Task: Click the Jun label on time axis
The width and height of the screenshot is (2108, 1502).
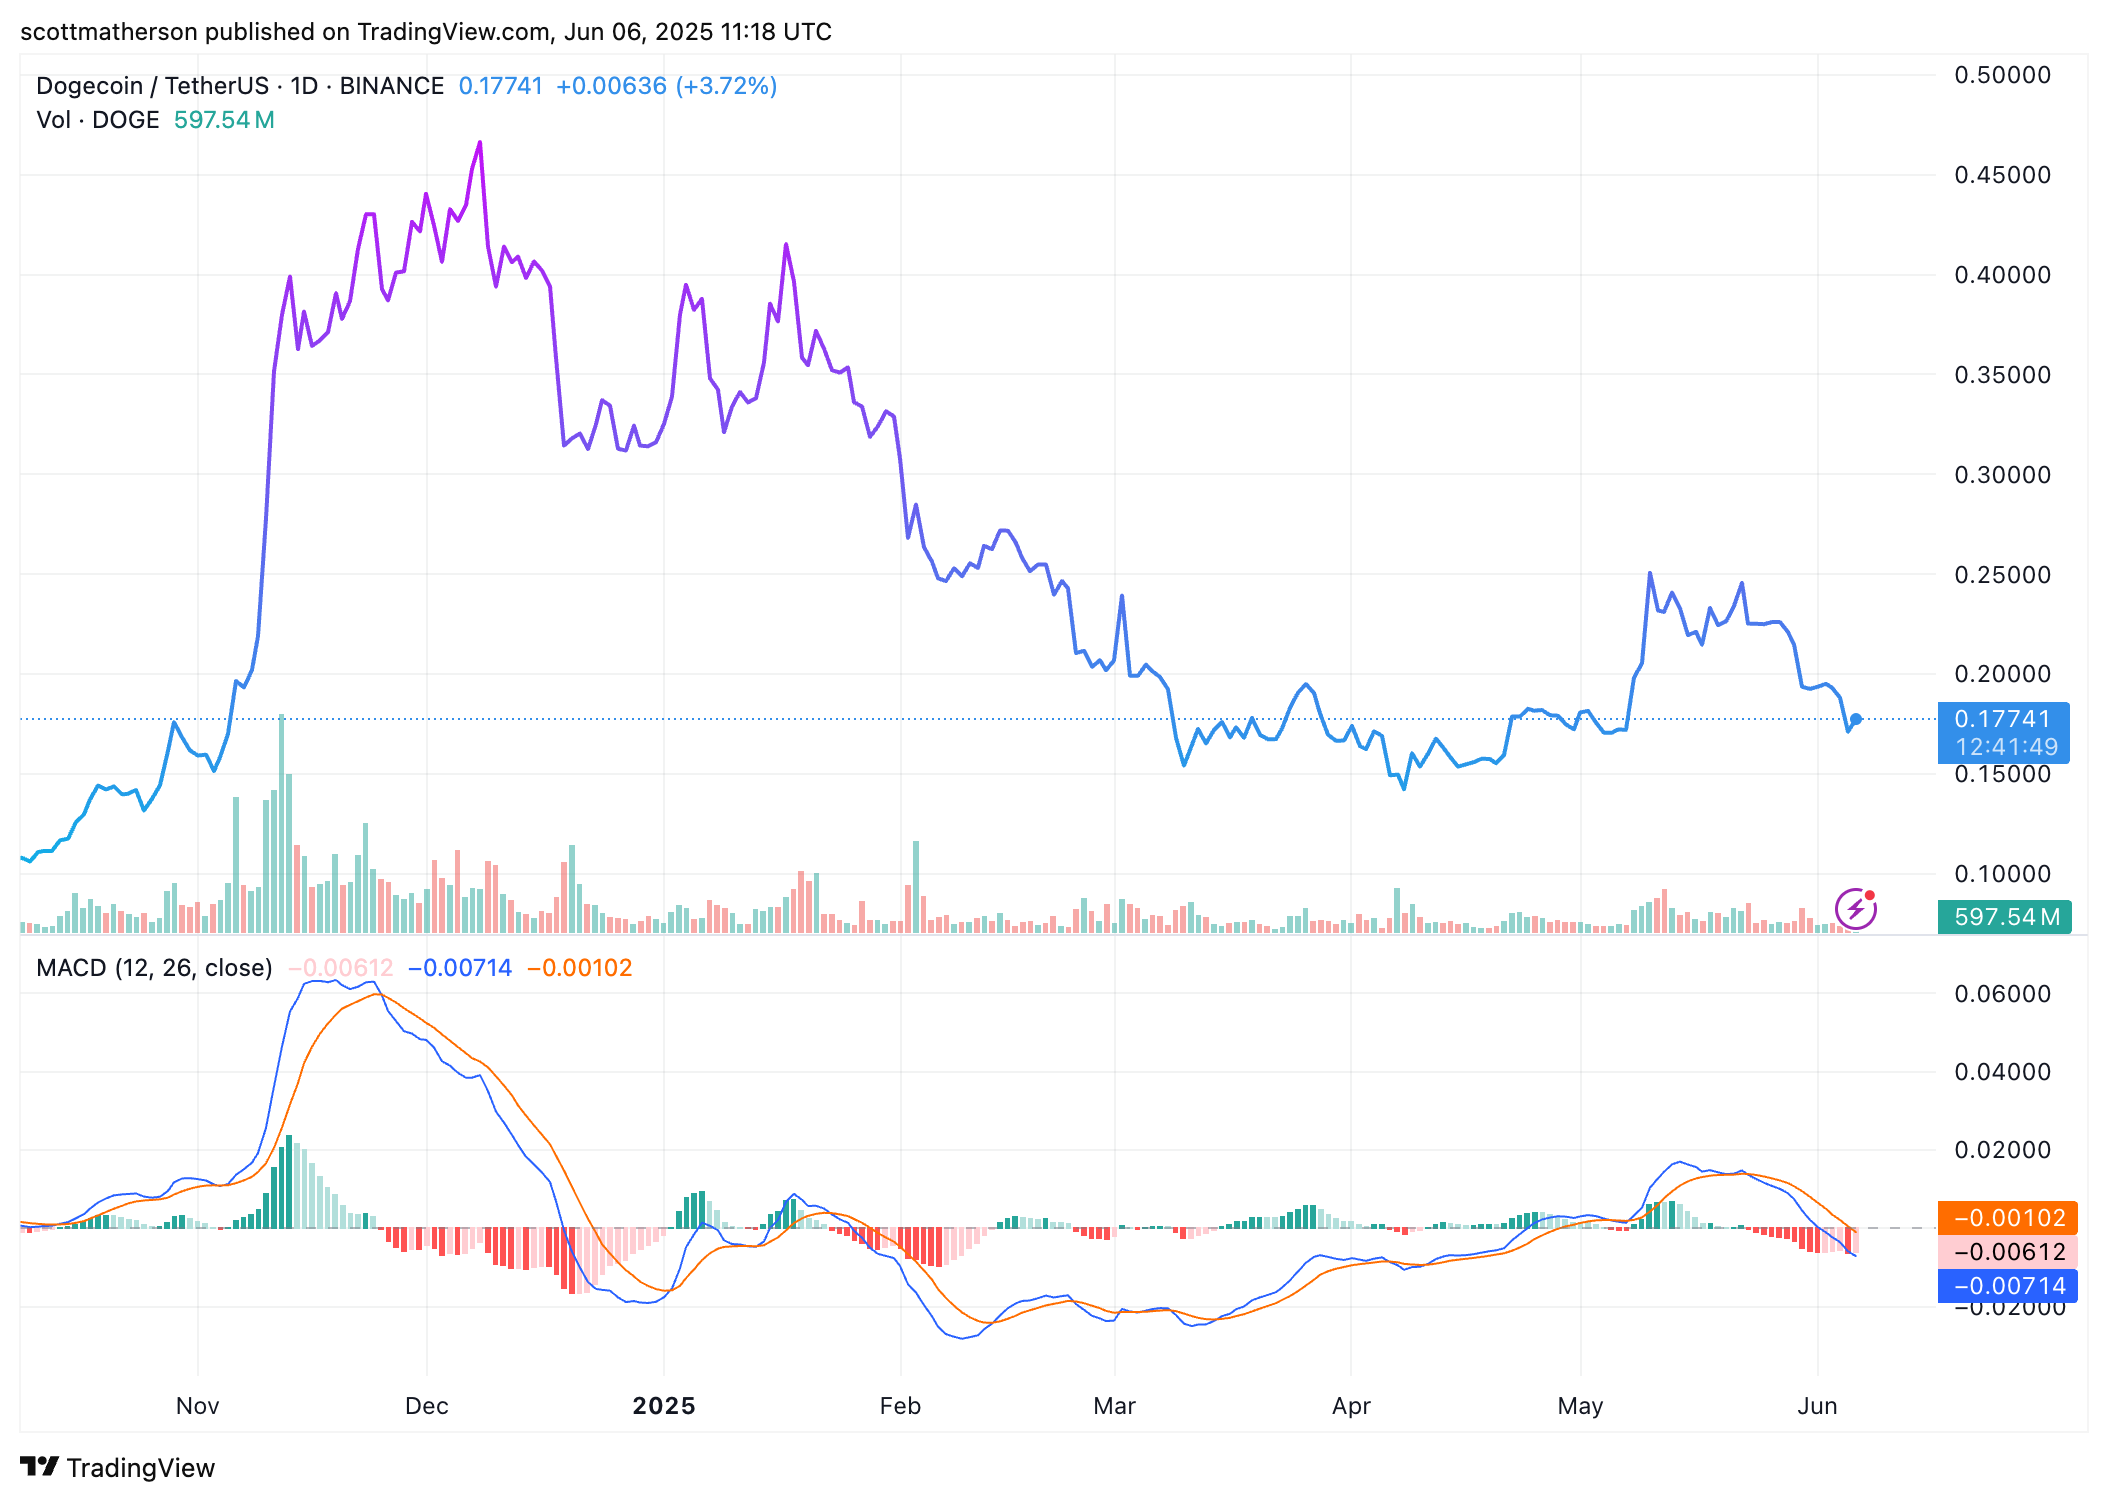Action: [1817, 1406]
